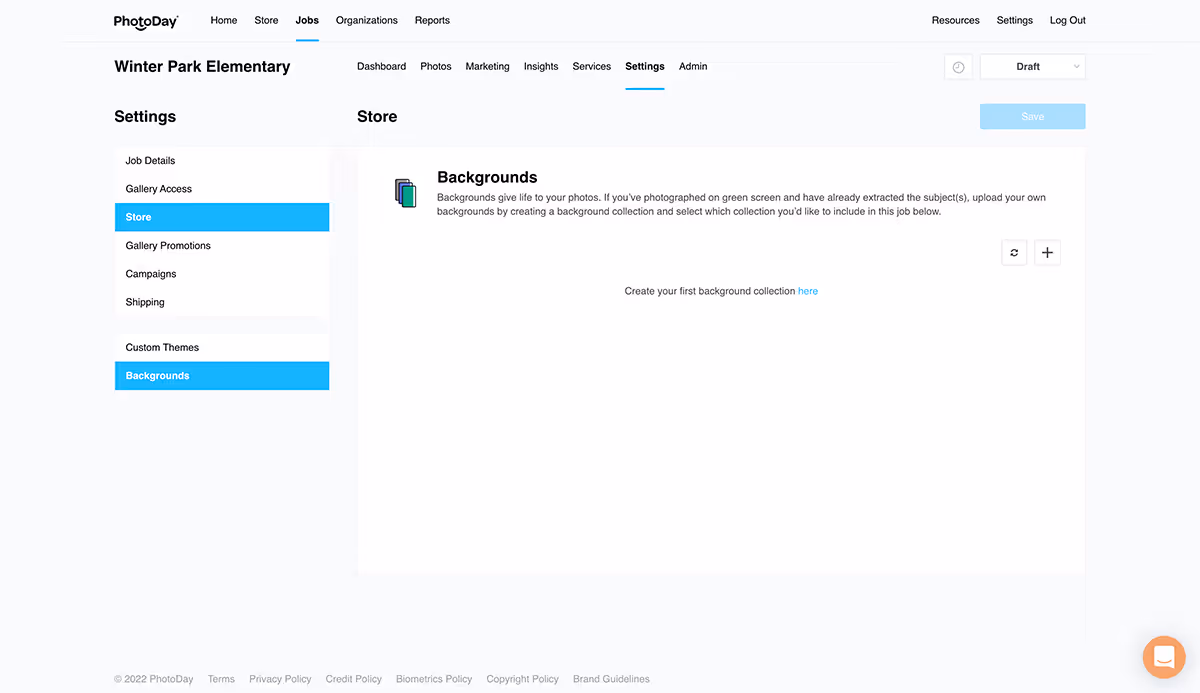This screenshot has height=693, width=1200.
Task: Click the '© 2022 PhotoDay' footer text
Action: (x=154, y=679)
